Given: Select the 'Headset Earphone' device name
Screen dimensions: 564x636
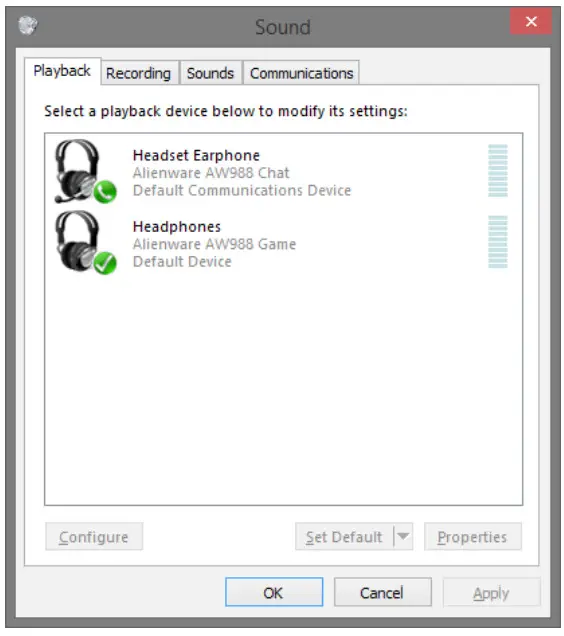Looking at the screenshot, I should pyautogui.click(x=196, y=155).
